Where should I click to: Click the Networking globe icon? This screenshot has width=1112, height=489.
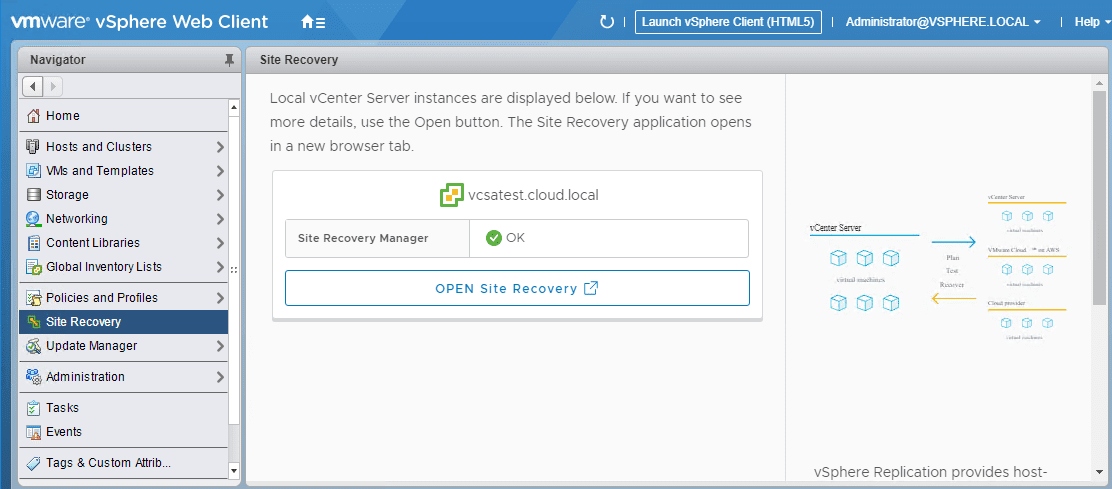click(x=33, y=219)
